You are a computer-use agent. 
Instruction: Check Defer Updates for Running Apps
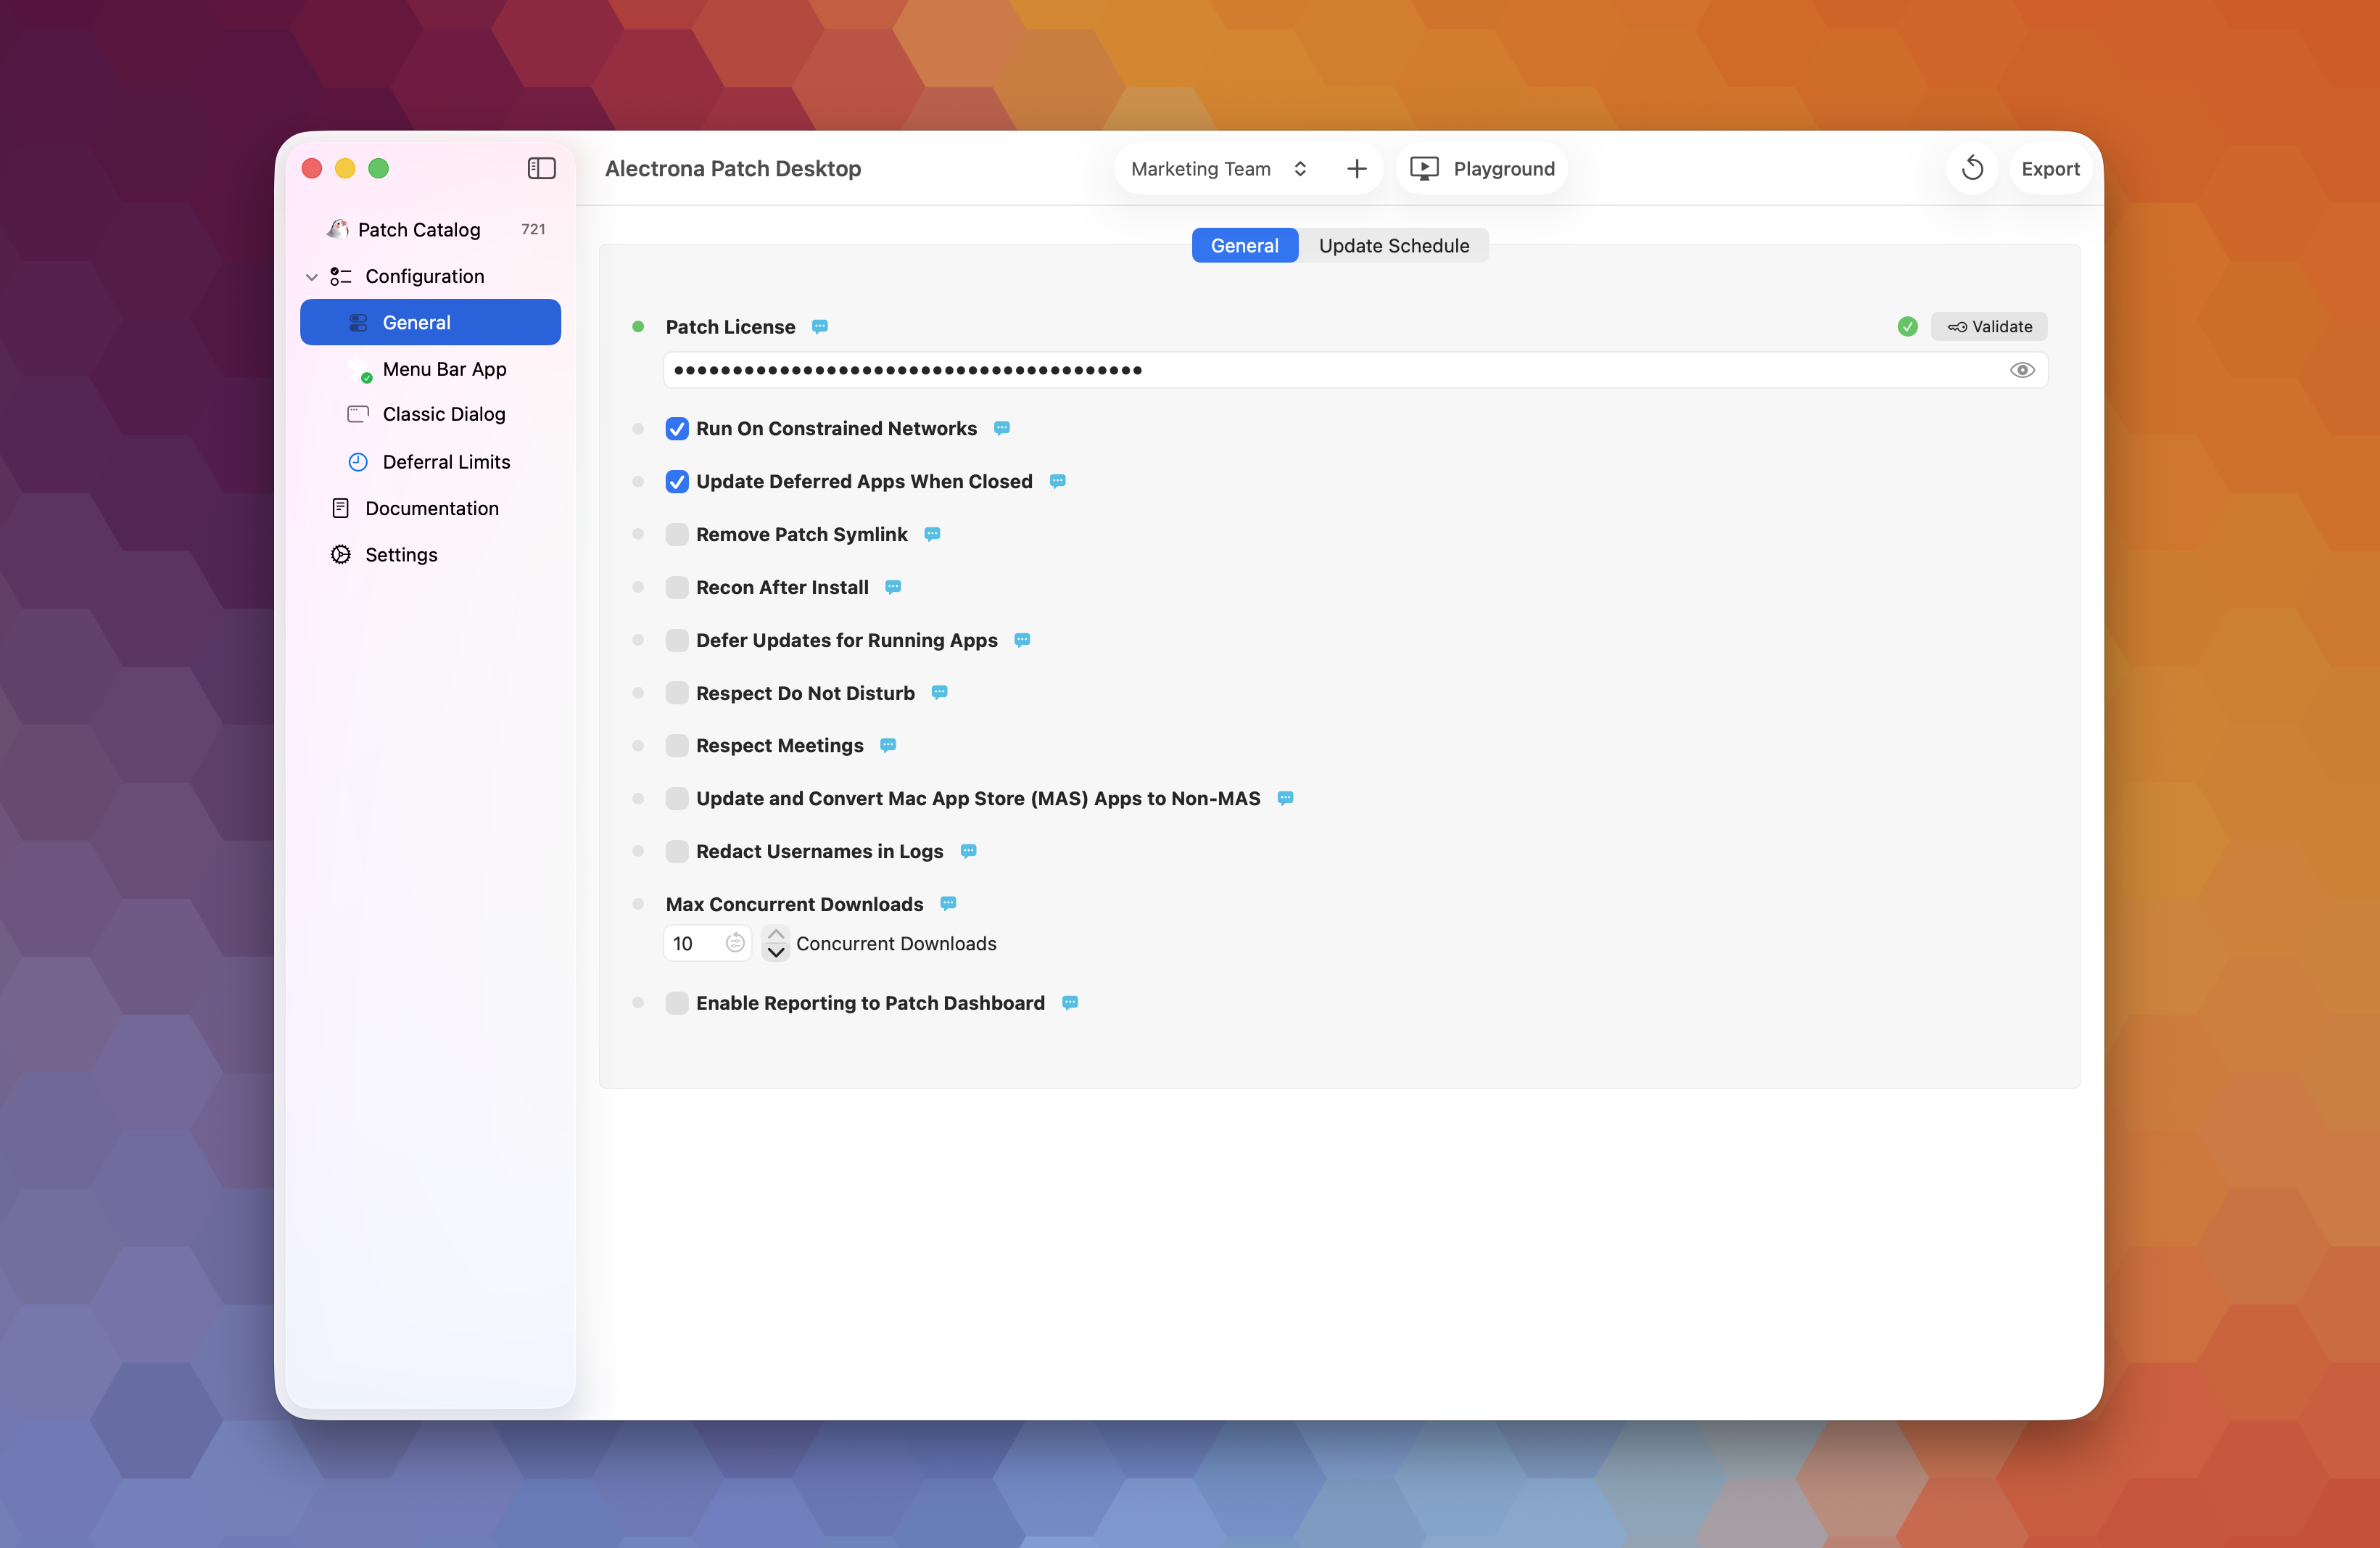coord(677,640)
